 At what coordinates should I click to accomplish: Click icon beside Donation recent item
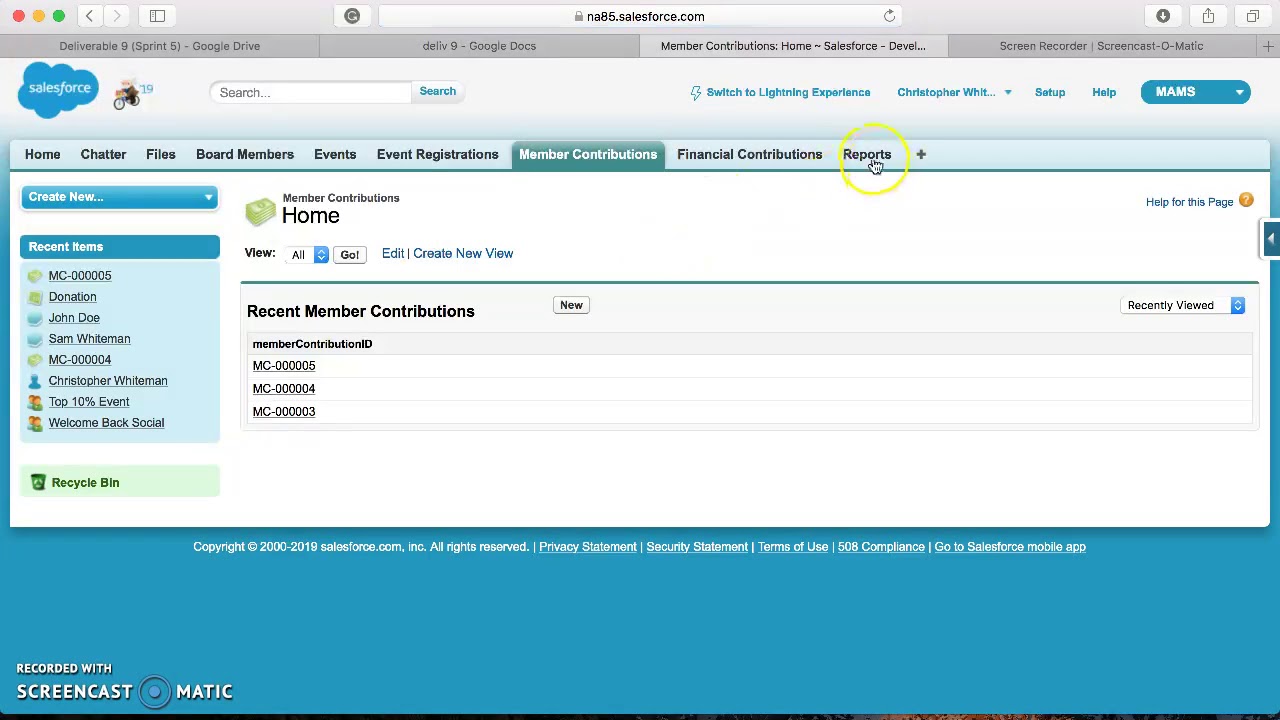(35, 297)
